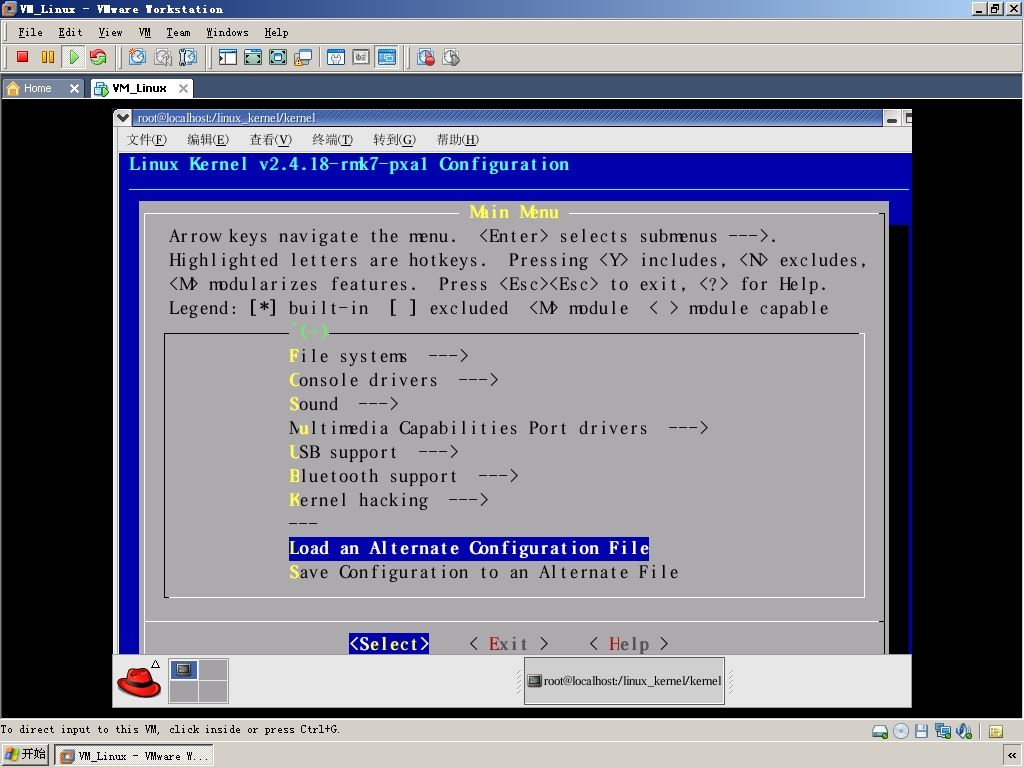Viewport: 1024px width, 768px height.
Task: Click the < Exit > button
Action: [509, 644]
